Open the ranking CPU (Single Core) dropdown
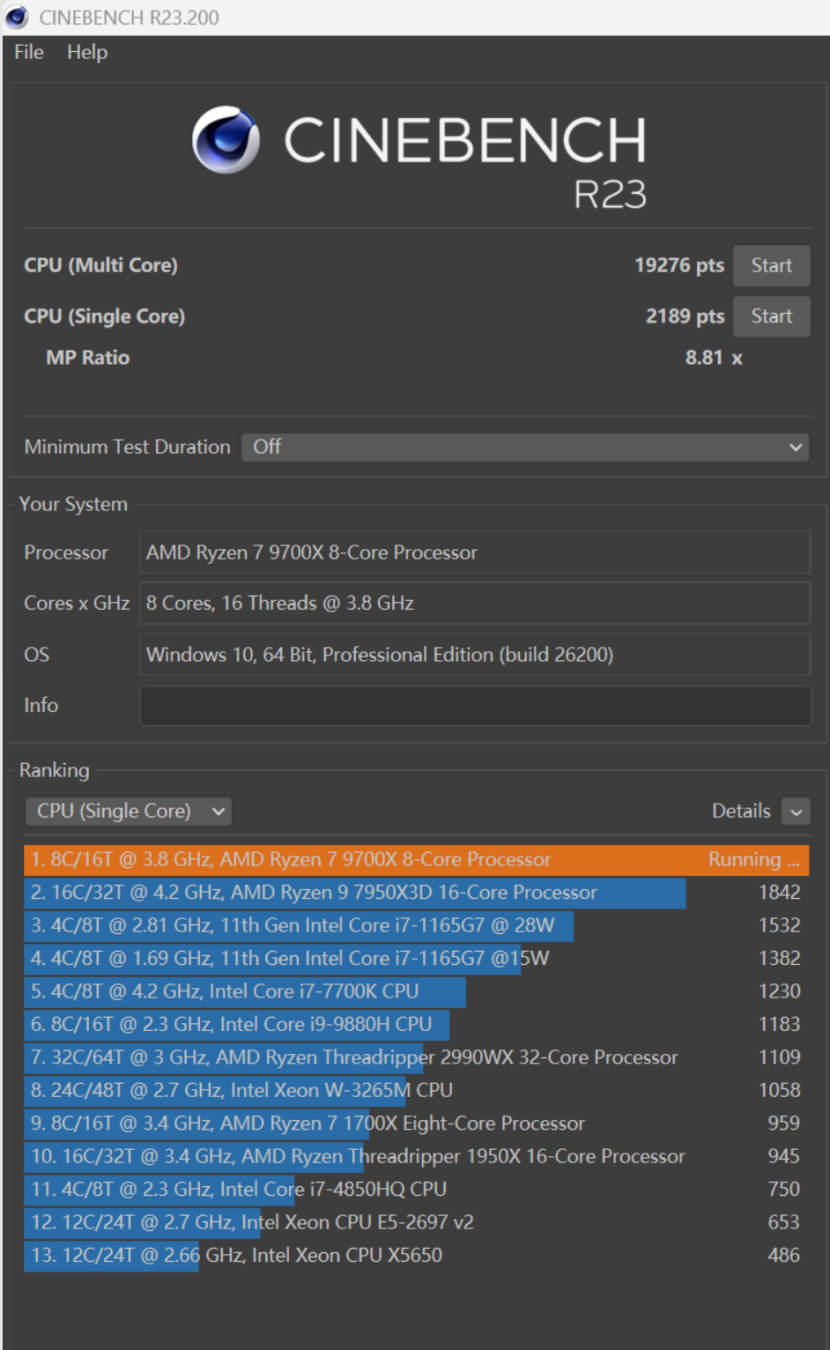 tap(128, 811)
